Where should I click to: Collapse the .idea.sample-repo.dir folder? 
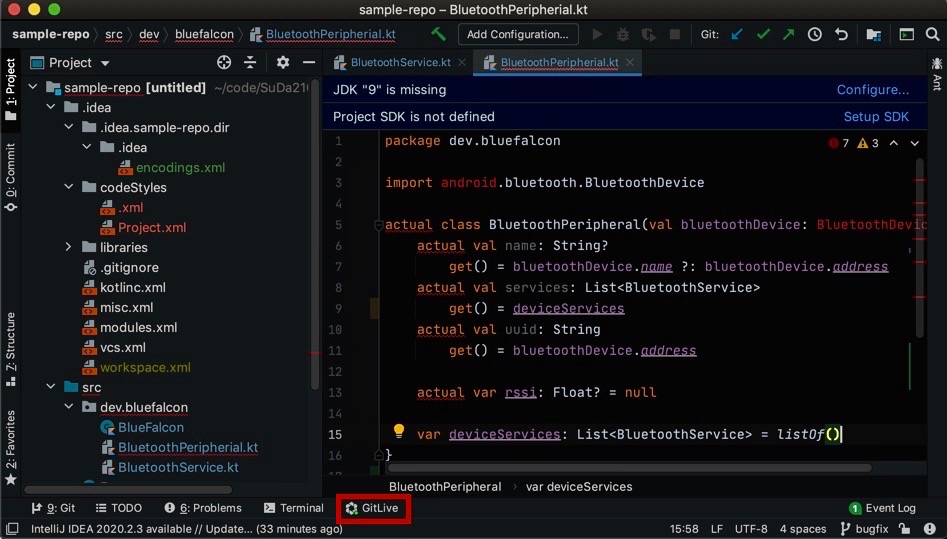tap(69, 127)
